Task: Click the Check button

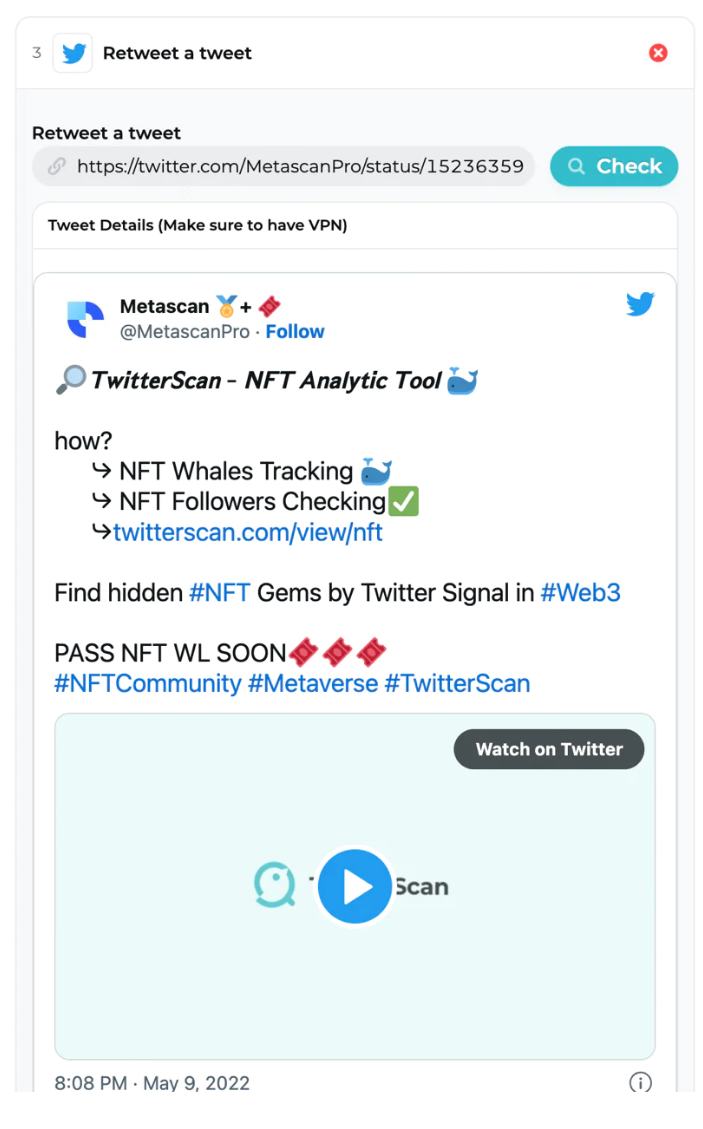Action: [614, 166]
